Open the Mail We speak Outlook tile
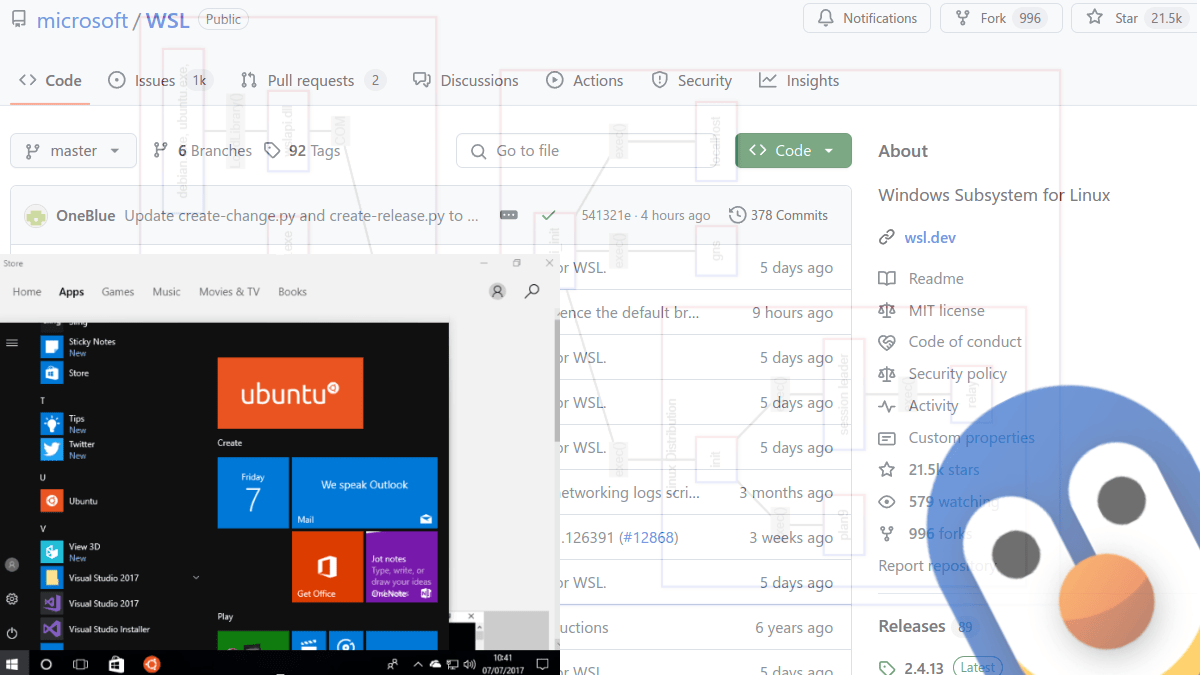Viewport: 1200px width, 675px height. (x=364, y=493)
